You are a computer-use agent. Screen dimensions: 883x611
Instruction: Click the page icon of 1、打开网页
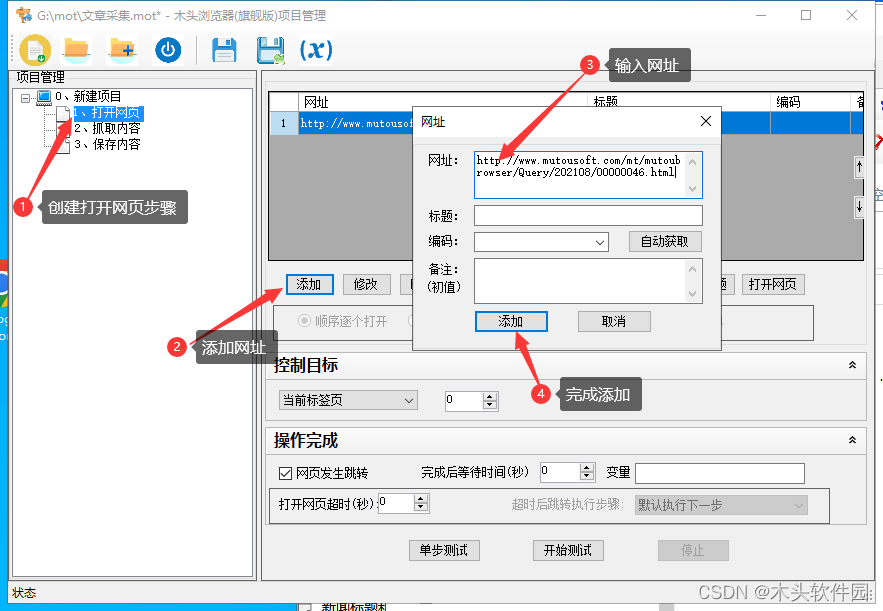point(64,113)
